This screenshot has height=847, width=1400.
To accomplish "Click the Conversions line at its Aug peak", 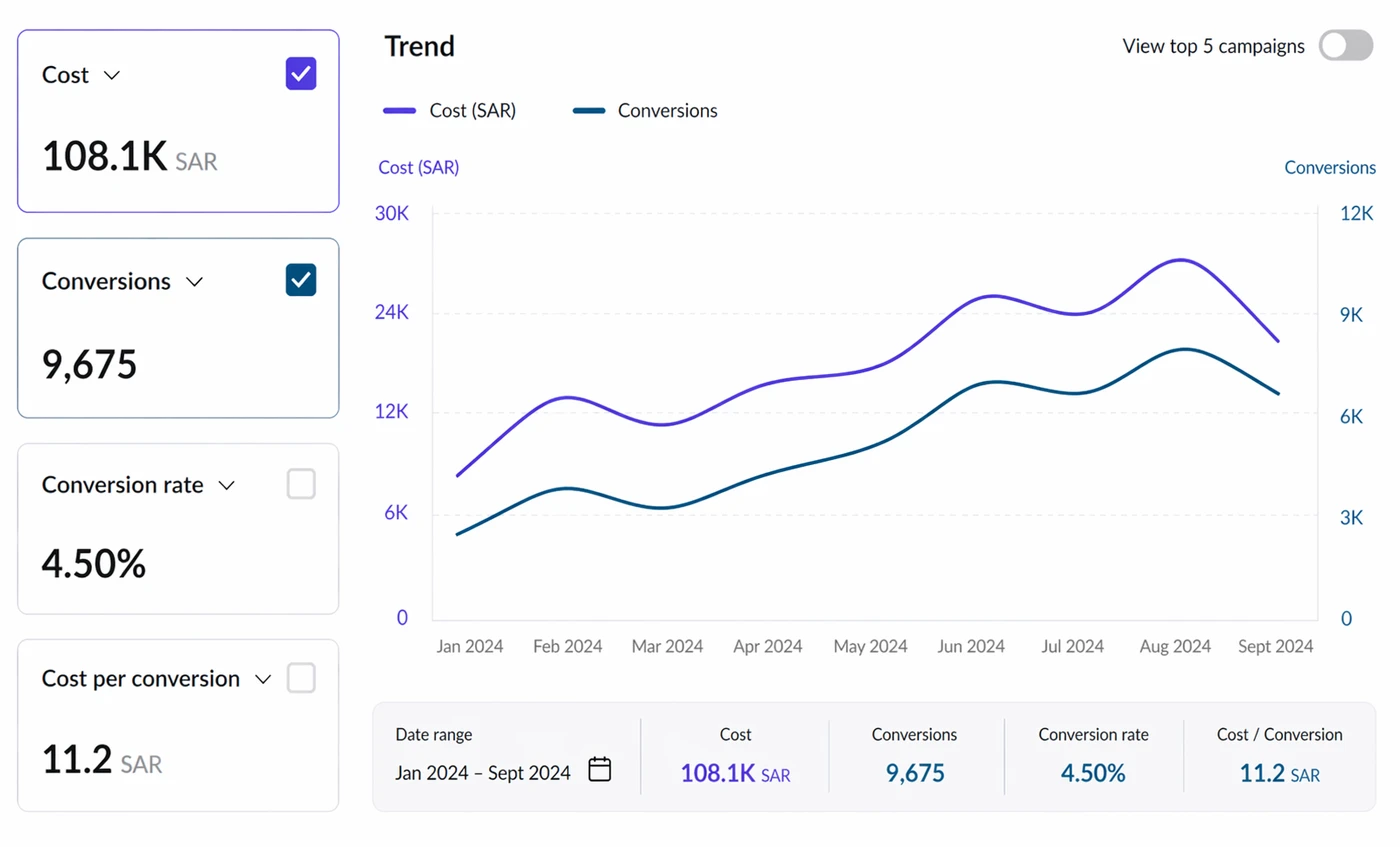I will click(1185, 349).
